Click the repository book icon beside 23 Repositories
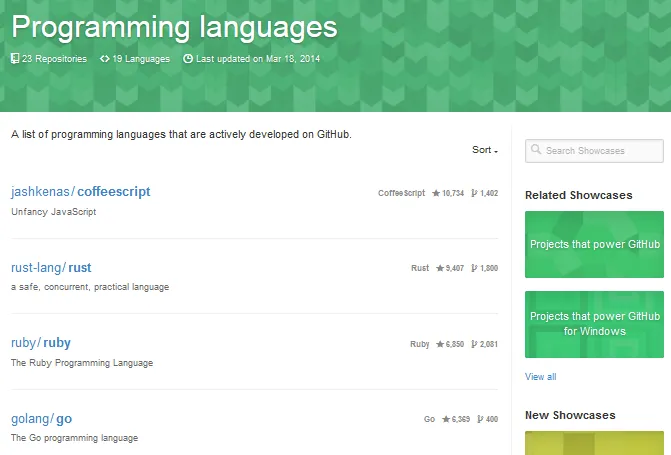 15,59
